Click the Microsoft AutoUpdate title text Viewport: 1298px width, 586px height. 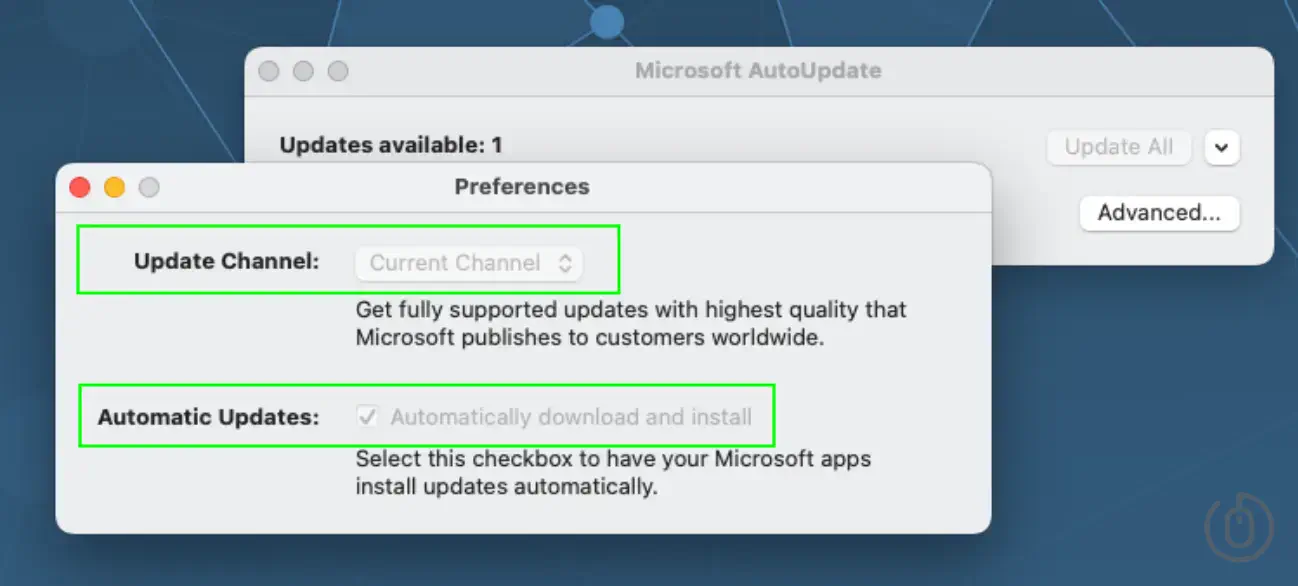tap(758, 71)
